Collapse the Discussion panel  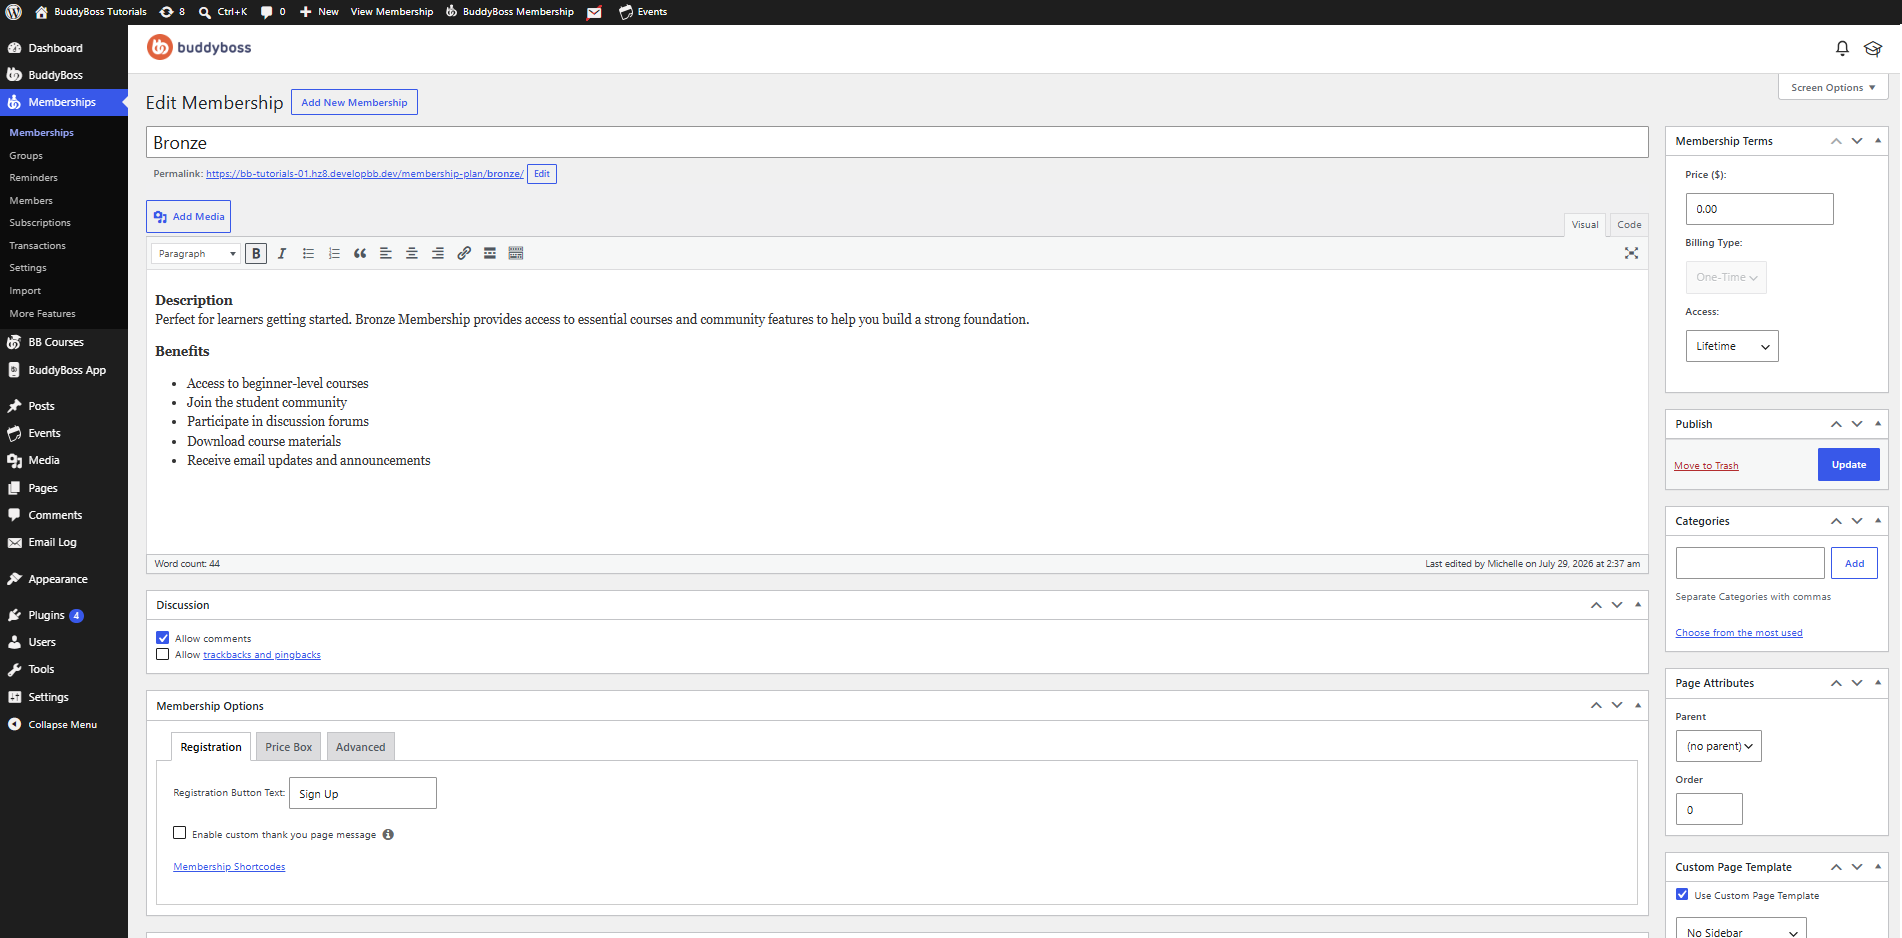point(1638,605)
